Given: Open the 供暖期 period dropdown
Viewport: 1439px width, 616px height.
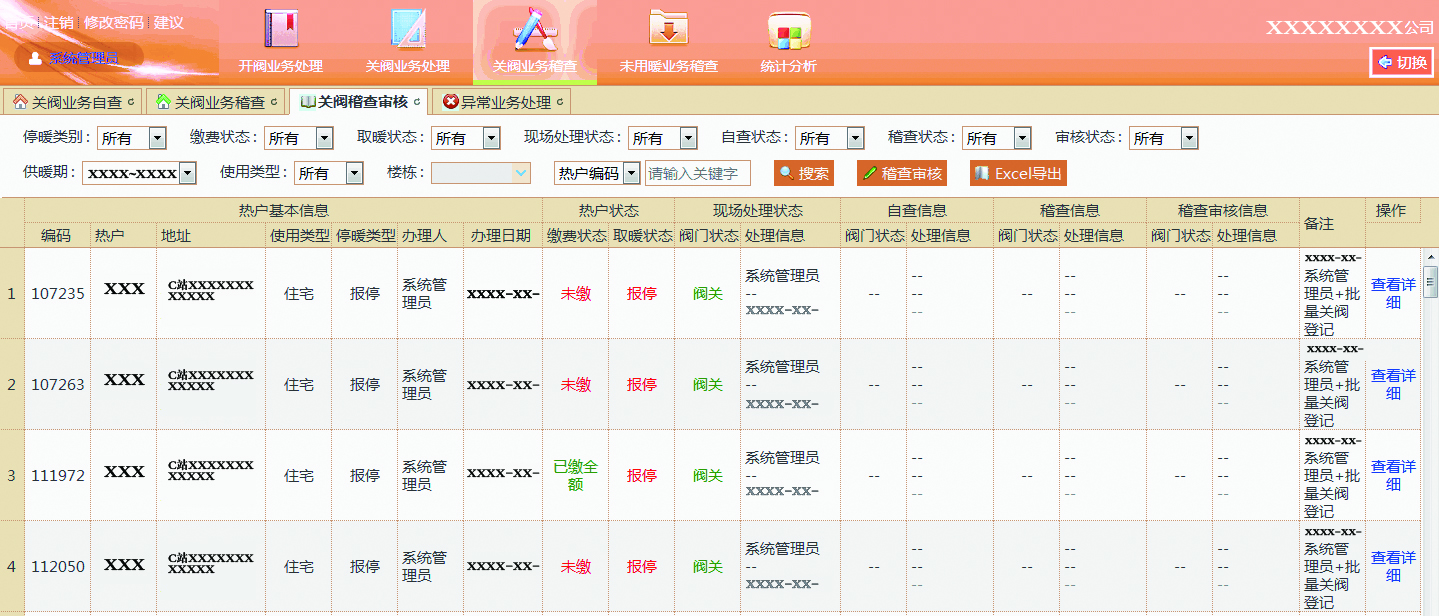Looking at the screenshot, I should click(x=187, y=174).
